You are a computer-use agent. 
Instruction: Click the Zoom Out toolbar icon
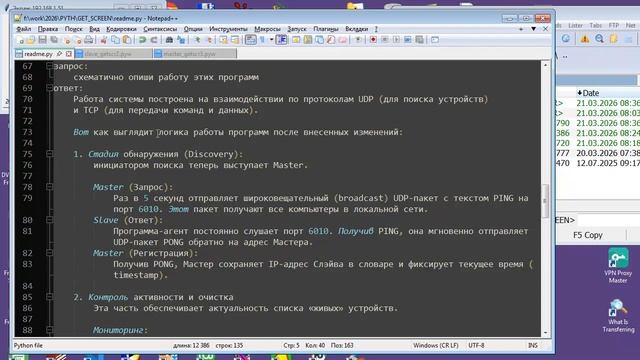point(209,40)
